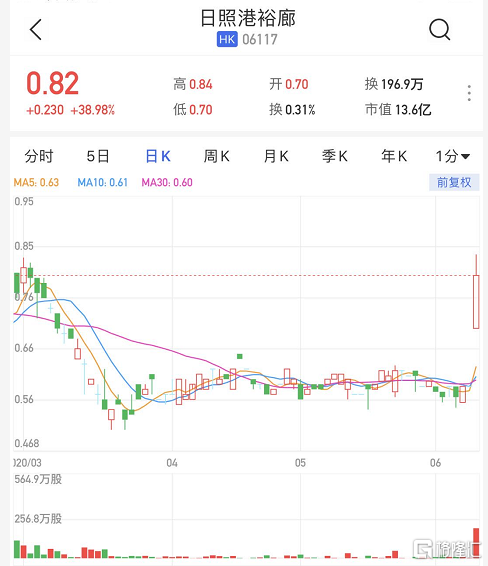488x566 pixels.
Task: Toggle the 前复权 adjustment button
Action: [454, 182]
